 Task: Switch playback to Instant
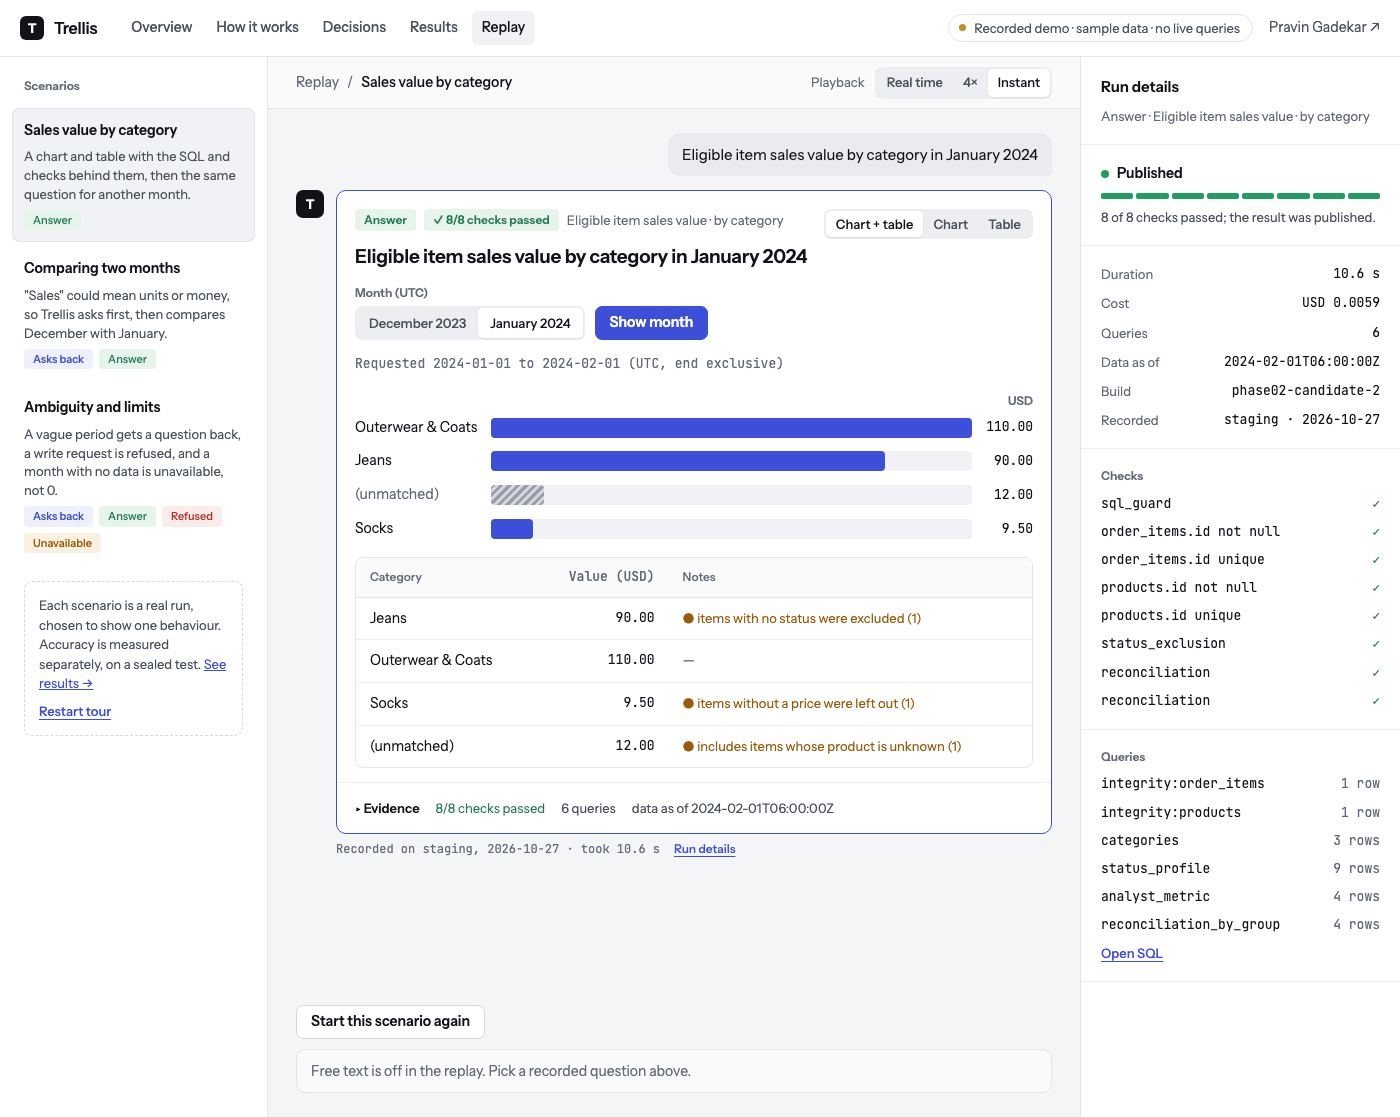pyautogui.click(x=1018, y=83)
